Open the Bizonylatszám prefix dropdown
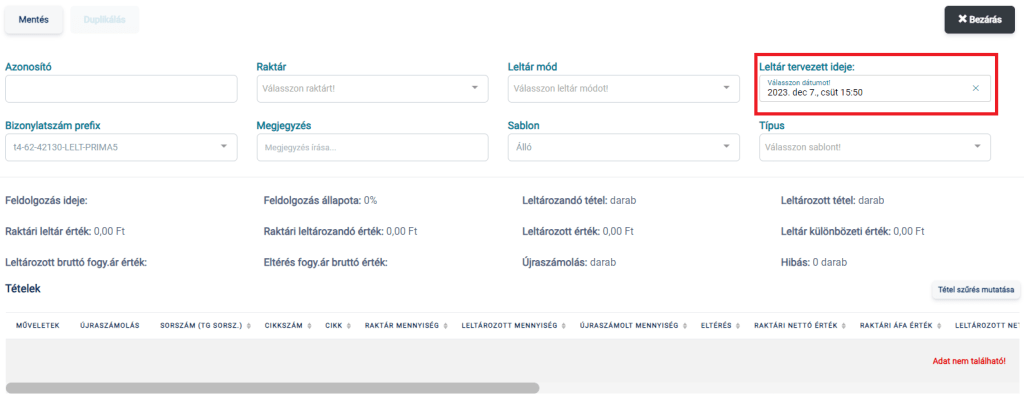1024x400 pixels. click(x=121, y=148)
